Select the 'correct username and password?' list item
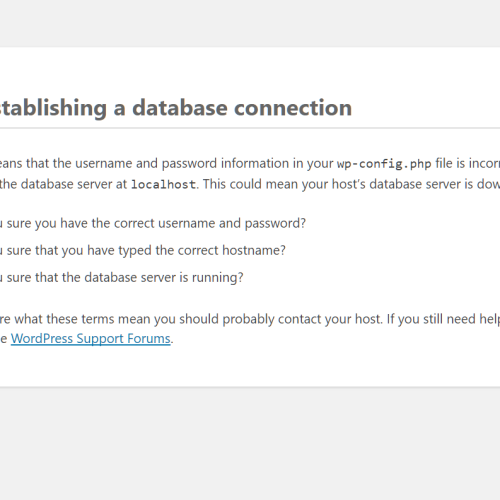Viewport: 500px width, 500px height. coord(153,223)
